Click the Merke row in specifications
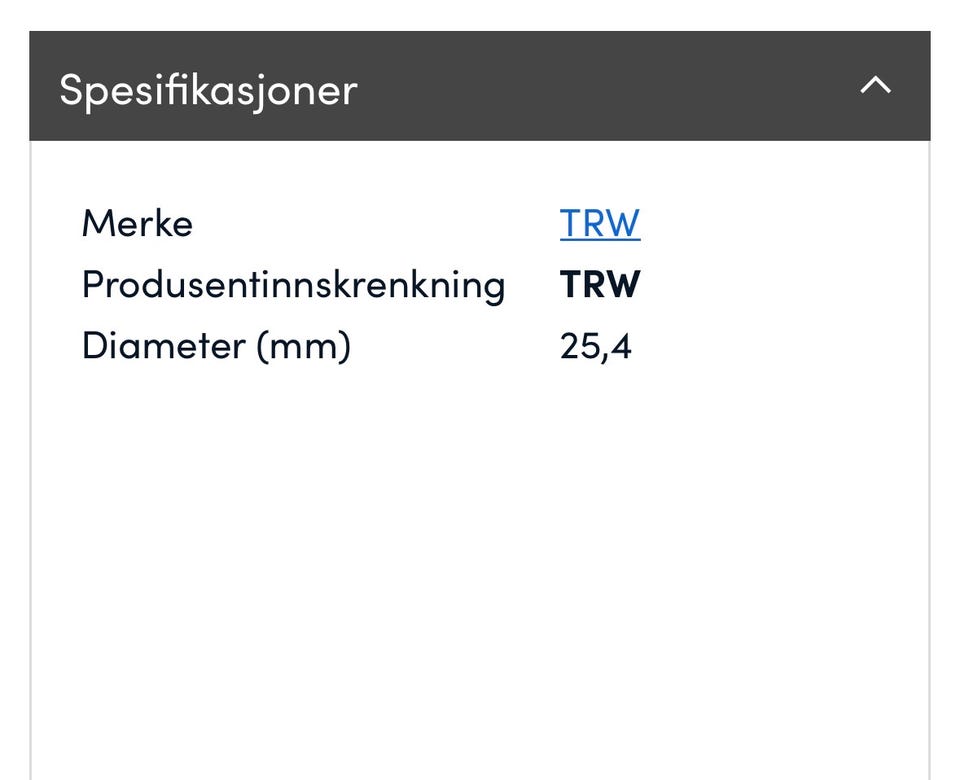The image size is (960, 780). [x=480, y=223]
